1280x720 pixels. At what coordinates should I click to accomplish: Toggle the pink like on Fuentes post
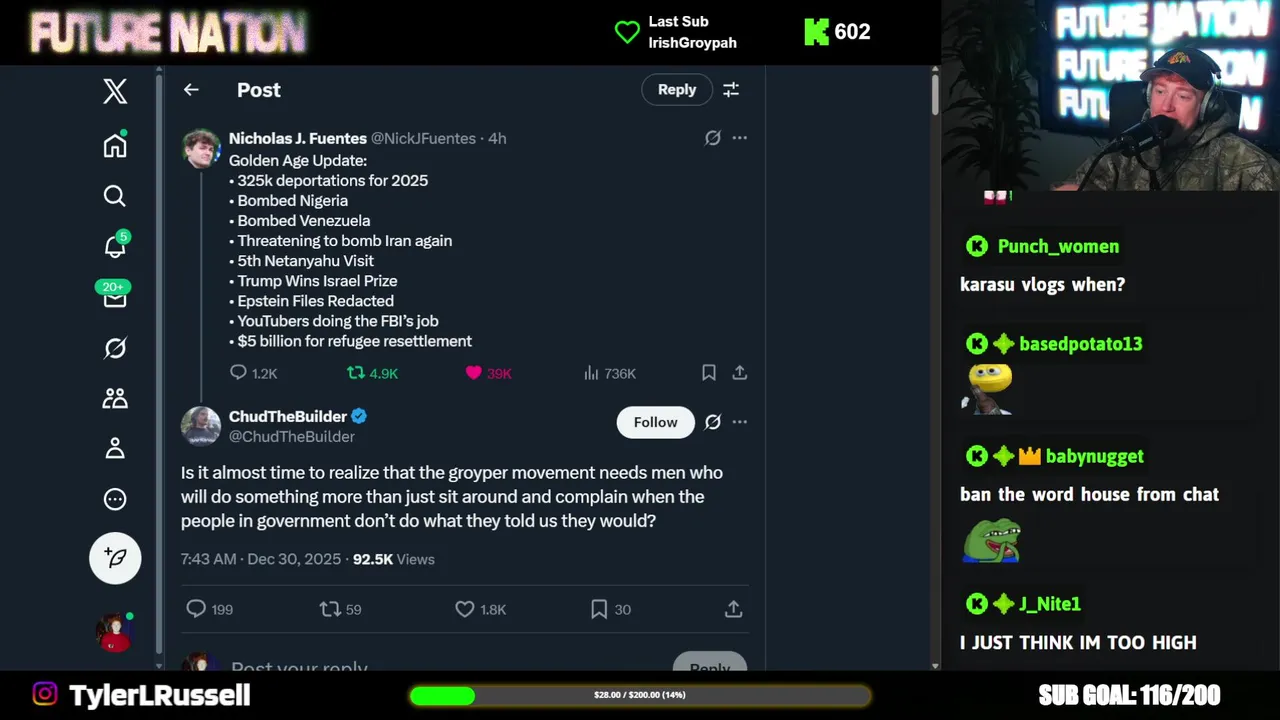[x=474, y=373]
